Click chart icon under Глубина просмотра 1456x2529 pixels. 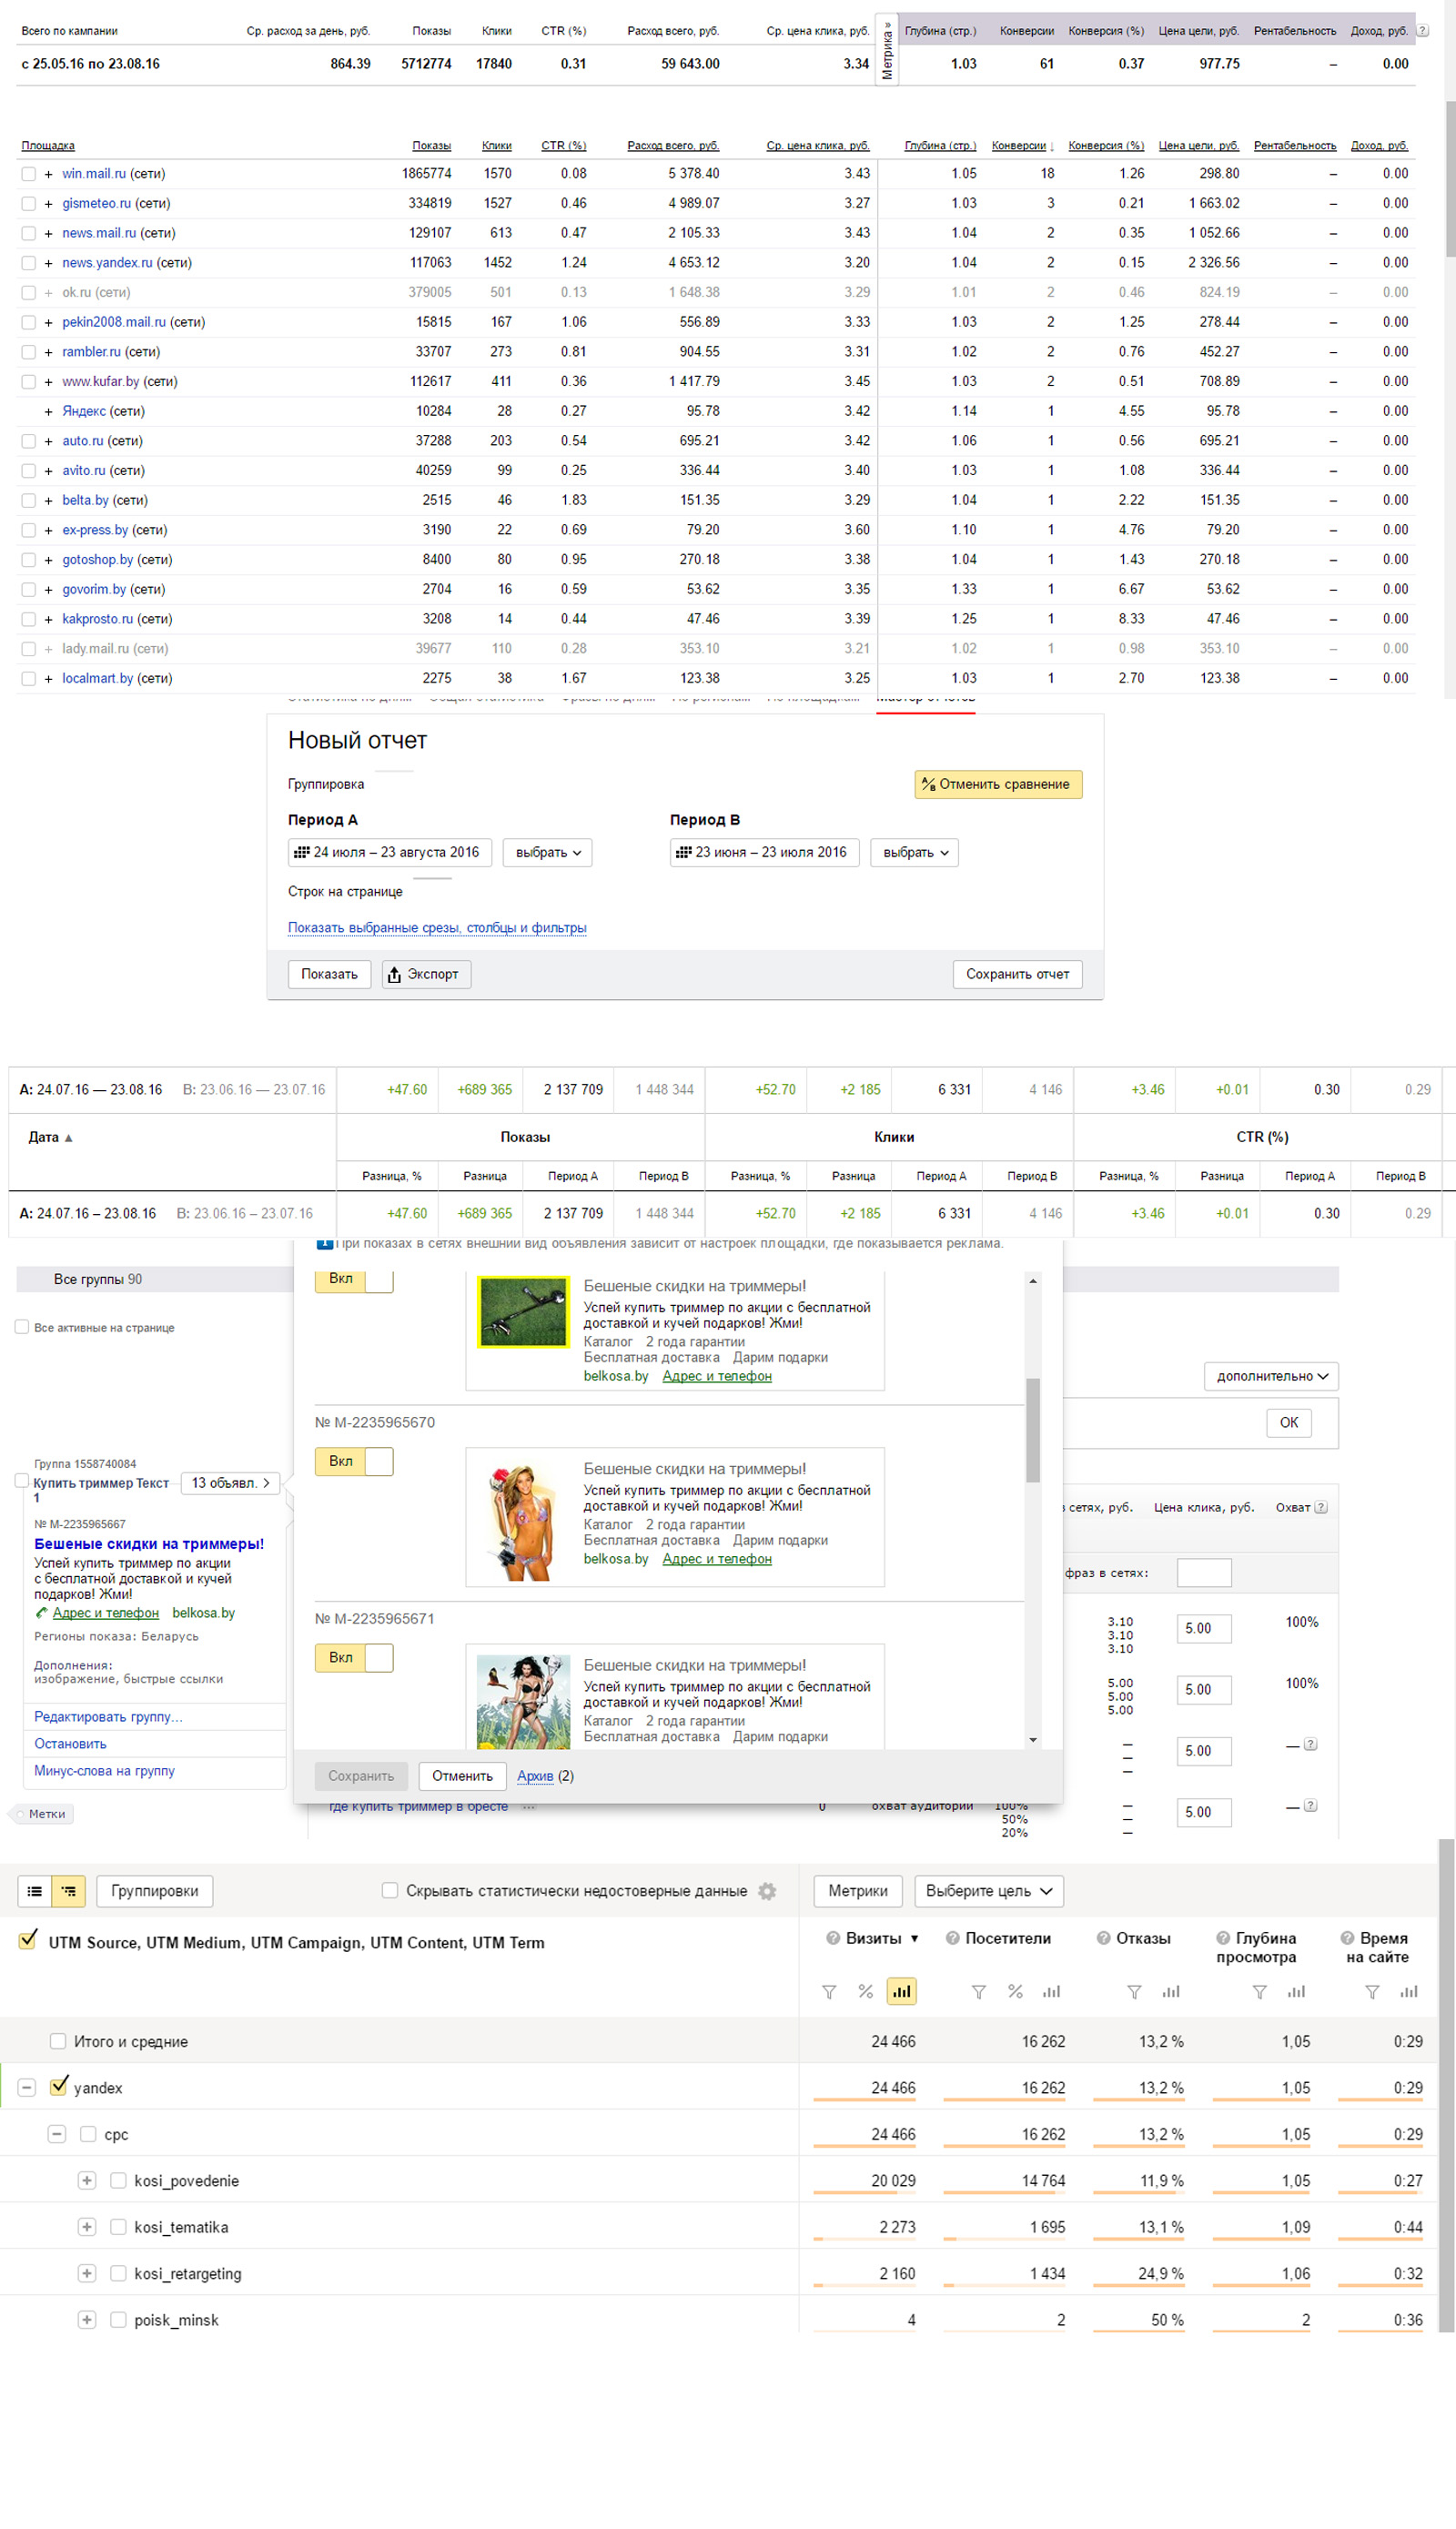pos(1296,1991)
